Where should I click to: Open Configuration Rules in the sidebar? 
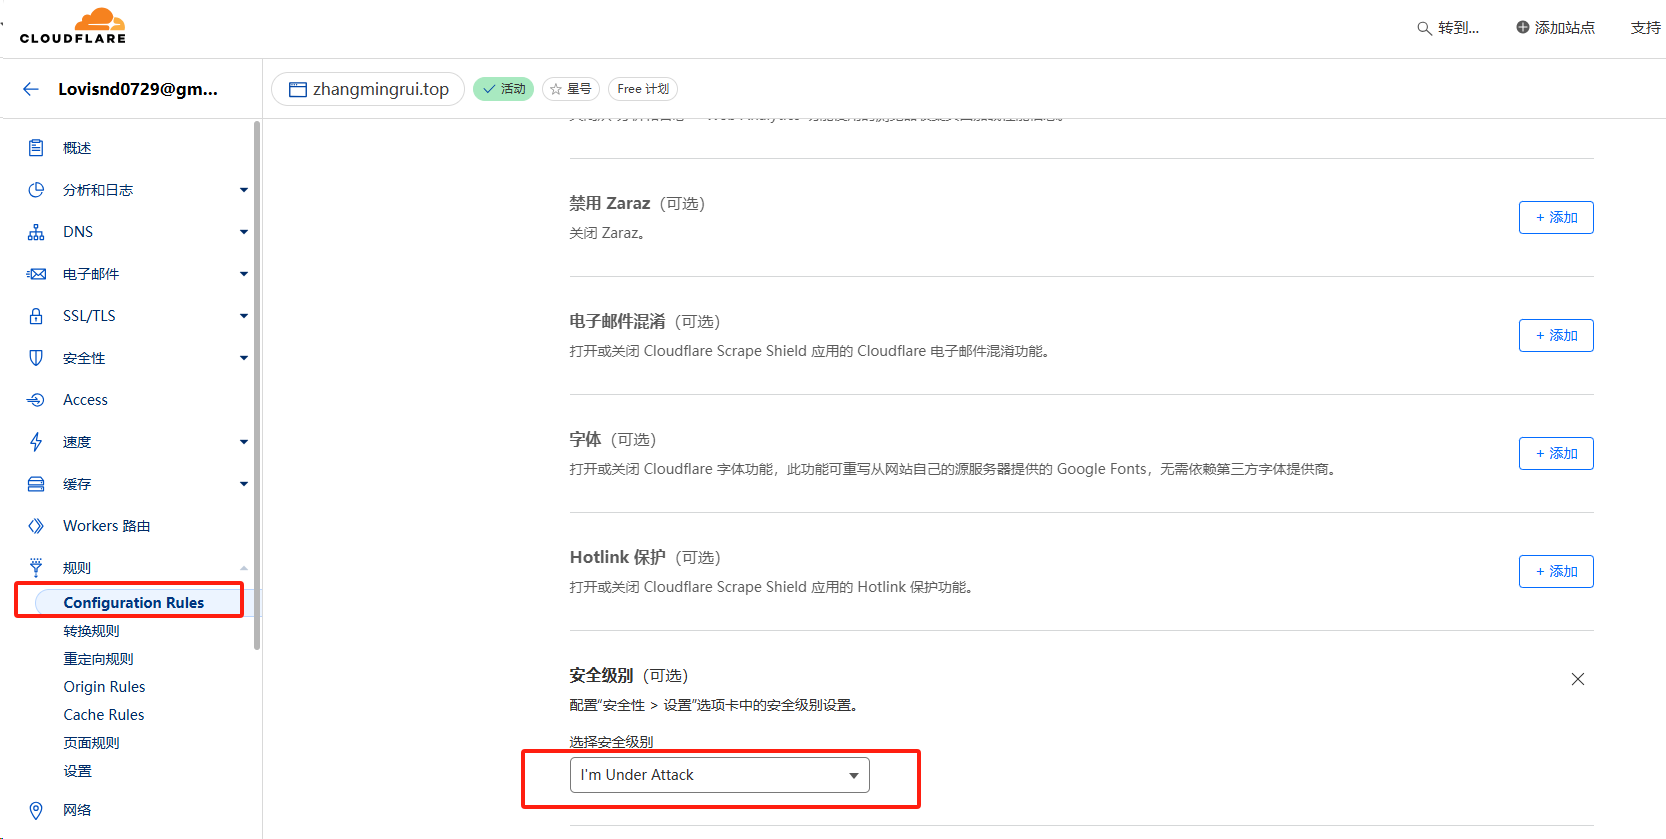pos(133,603)
